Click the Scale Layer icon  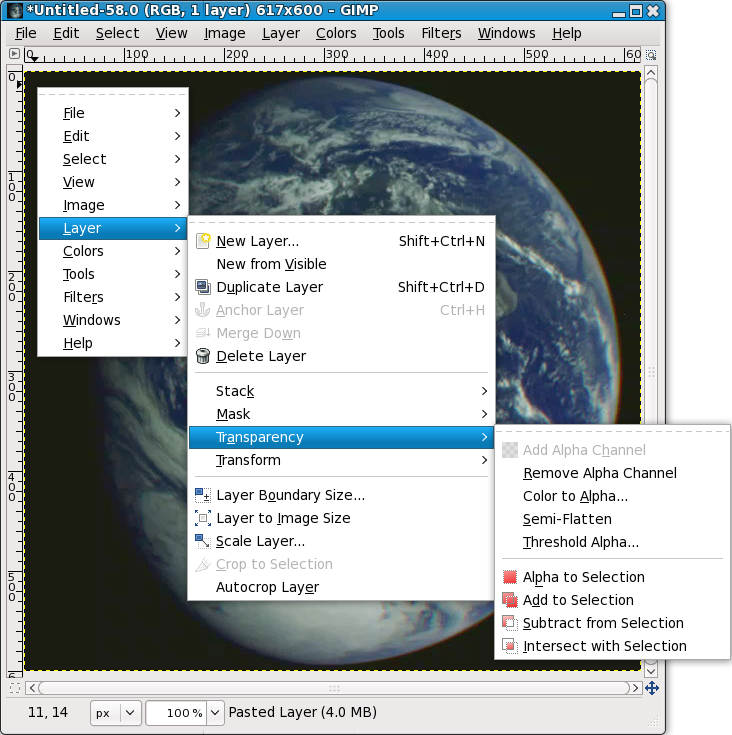[203, 541]
